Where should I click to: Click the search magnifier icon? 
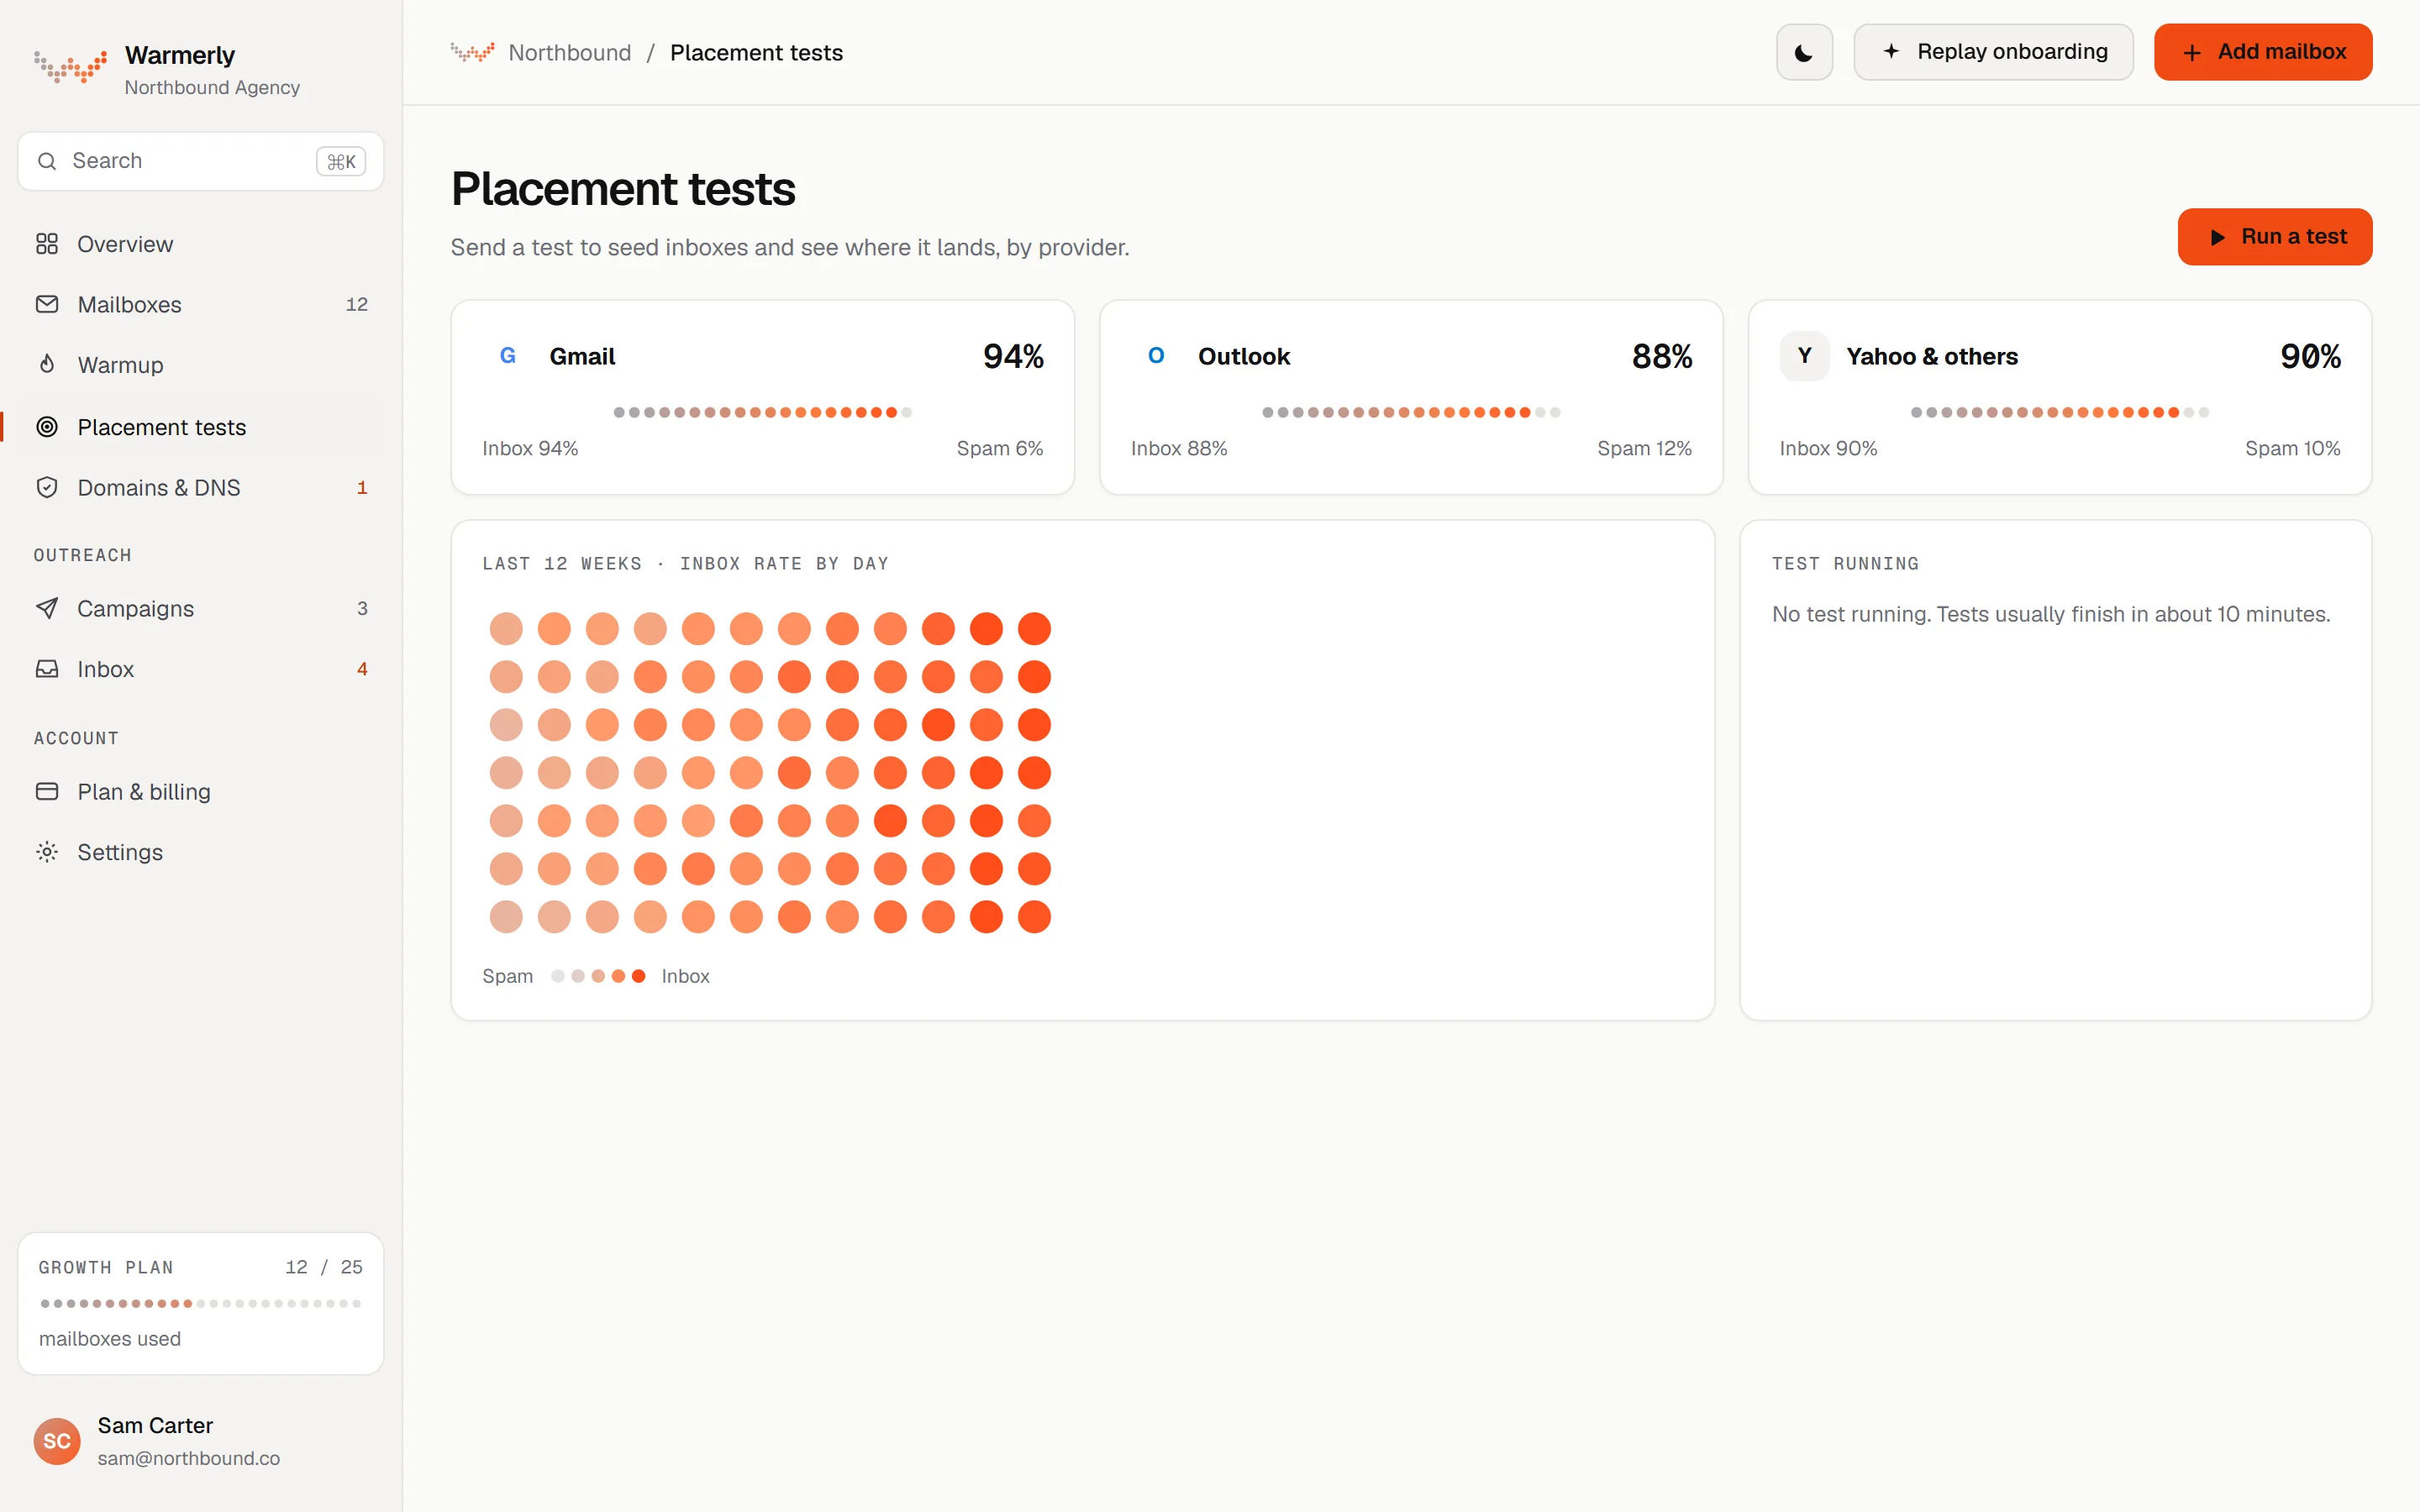47,161
